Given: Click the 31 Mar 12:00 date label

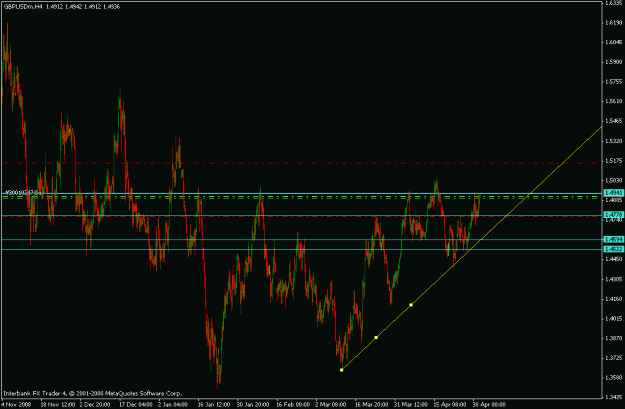Looking at the screenshot, I should 411,405.
